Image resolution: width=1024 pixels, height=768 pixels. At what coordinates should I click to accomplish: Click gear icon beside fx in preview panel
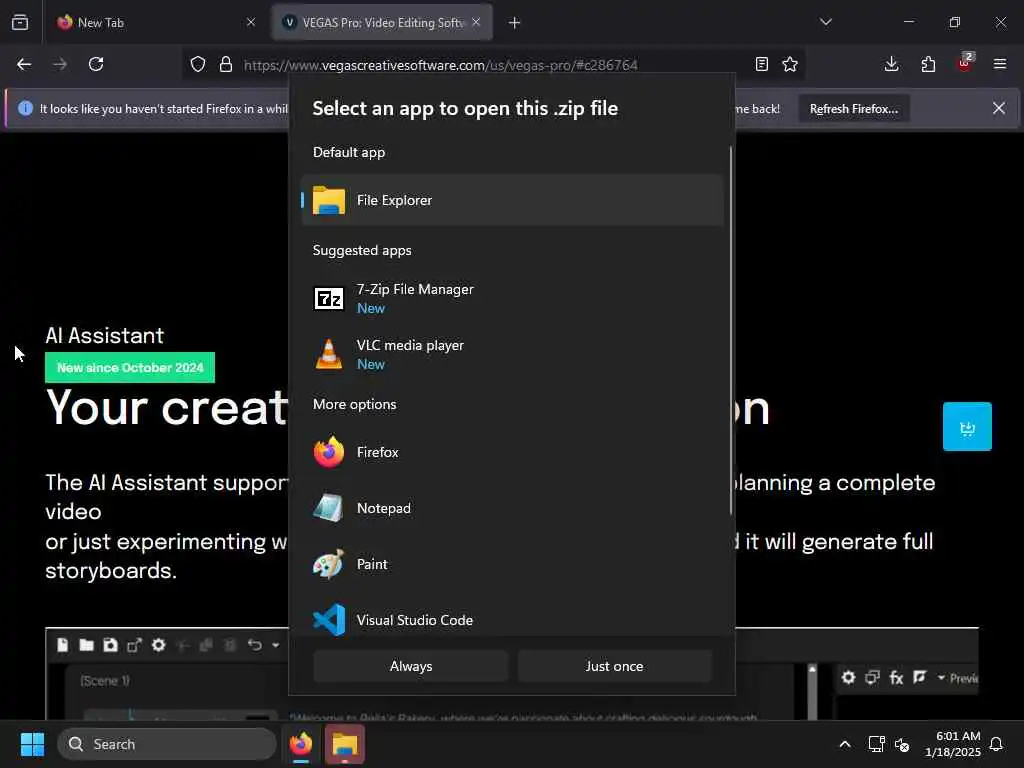click(x=848, y=678)
